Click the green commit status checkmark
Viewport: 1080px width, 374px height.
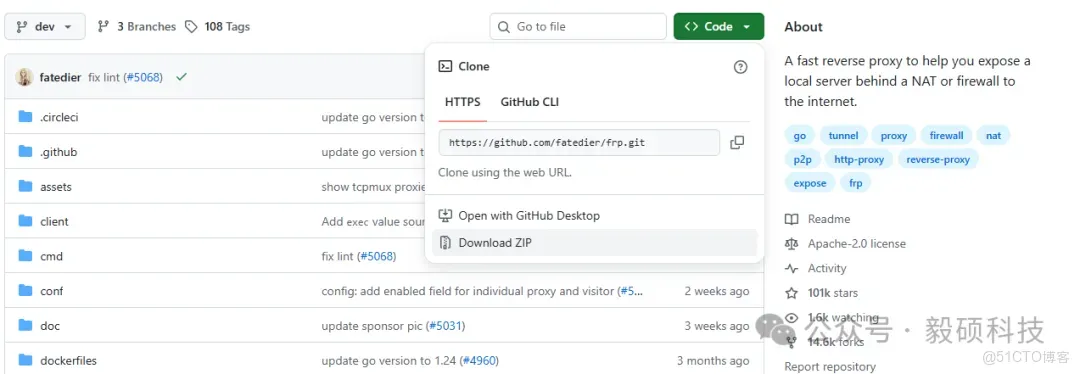181,77
